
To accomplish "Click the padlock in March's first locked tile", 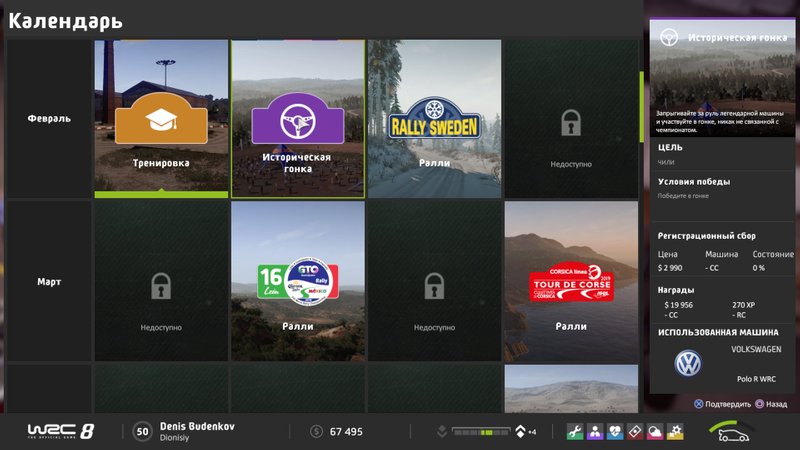I will pyautogui.click(x=161, y=286).
